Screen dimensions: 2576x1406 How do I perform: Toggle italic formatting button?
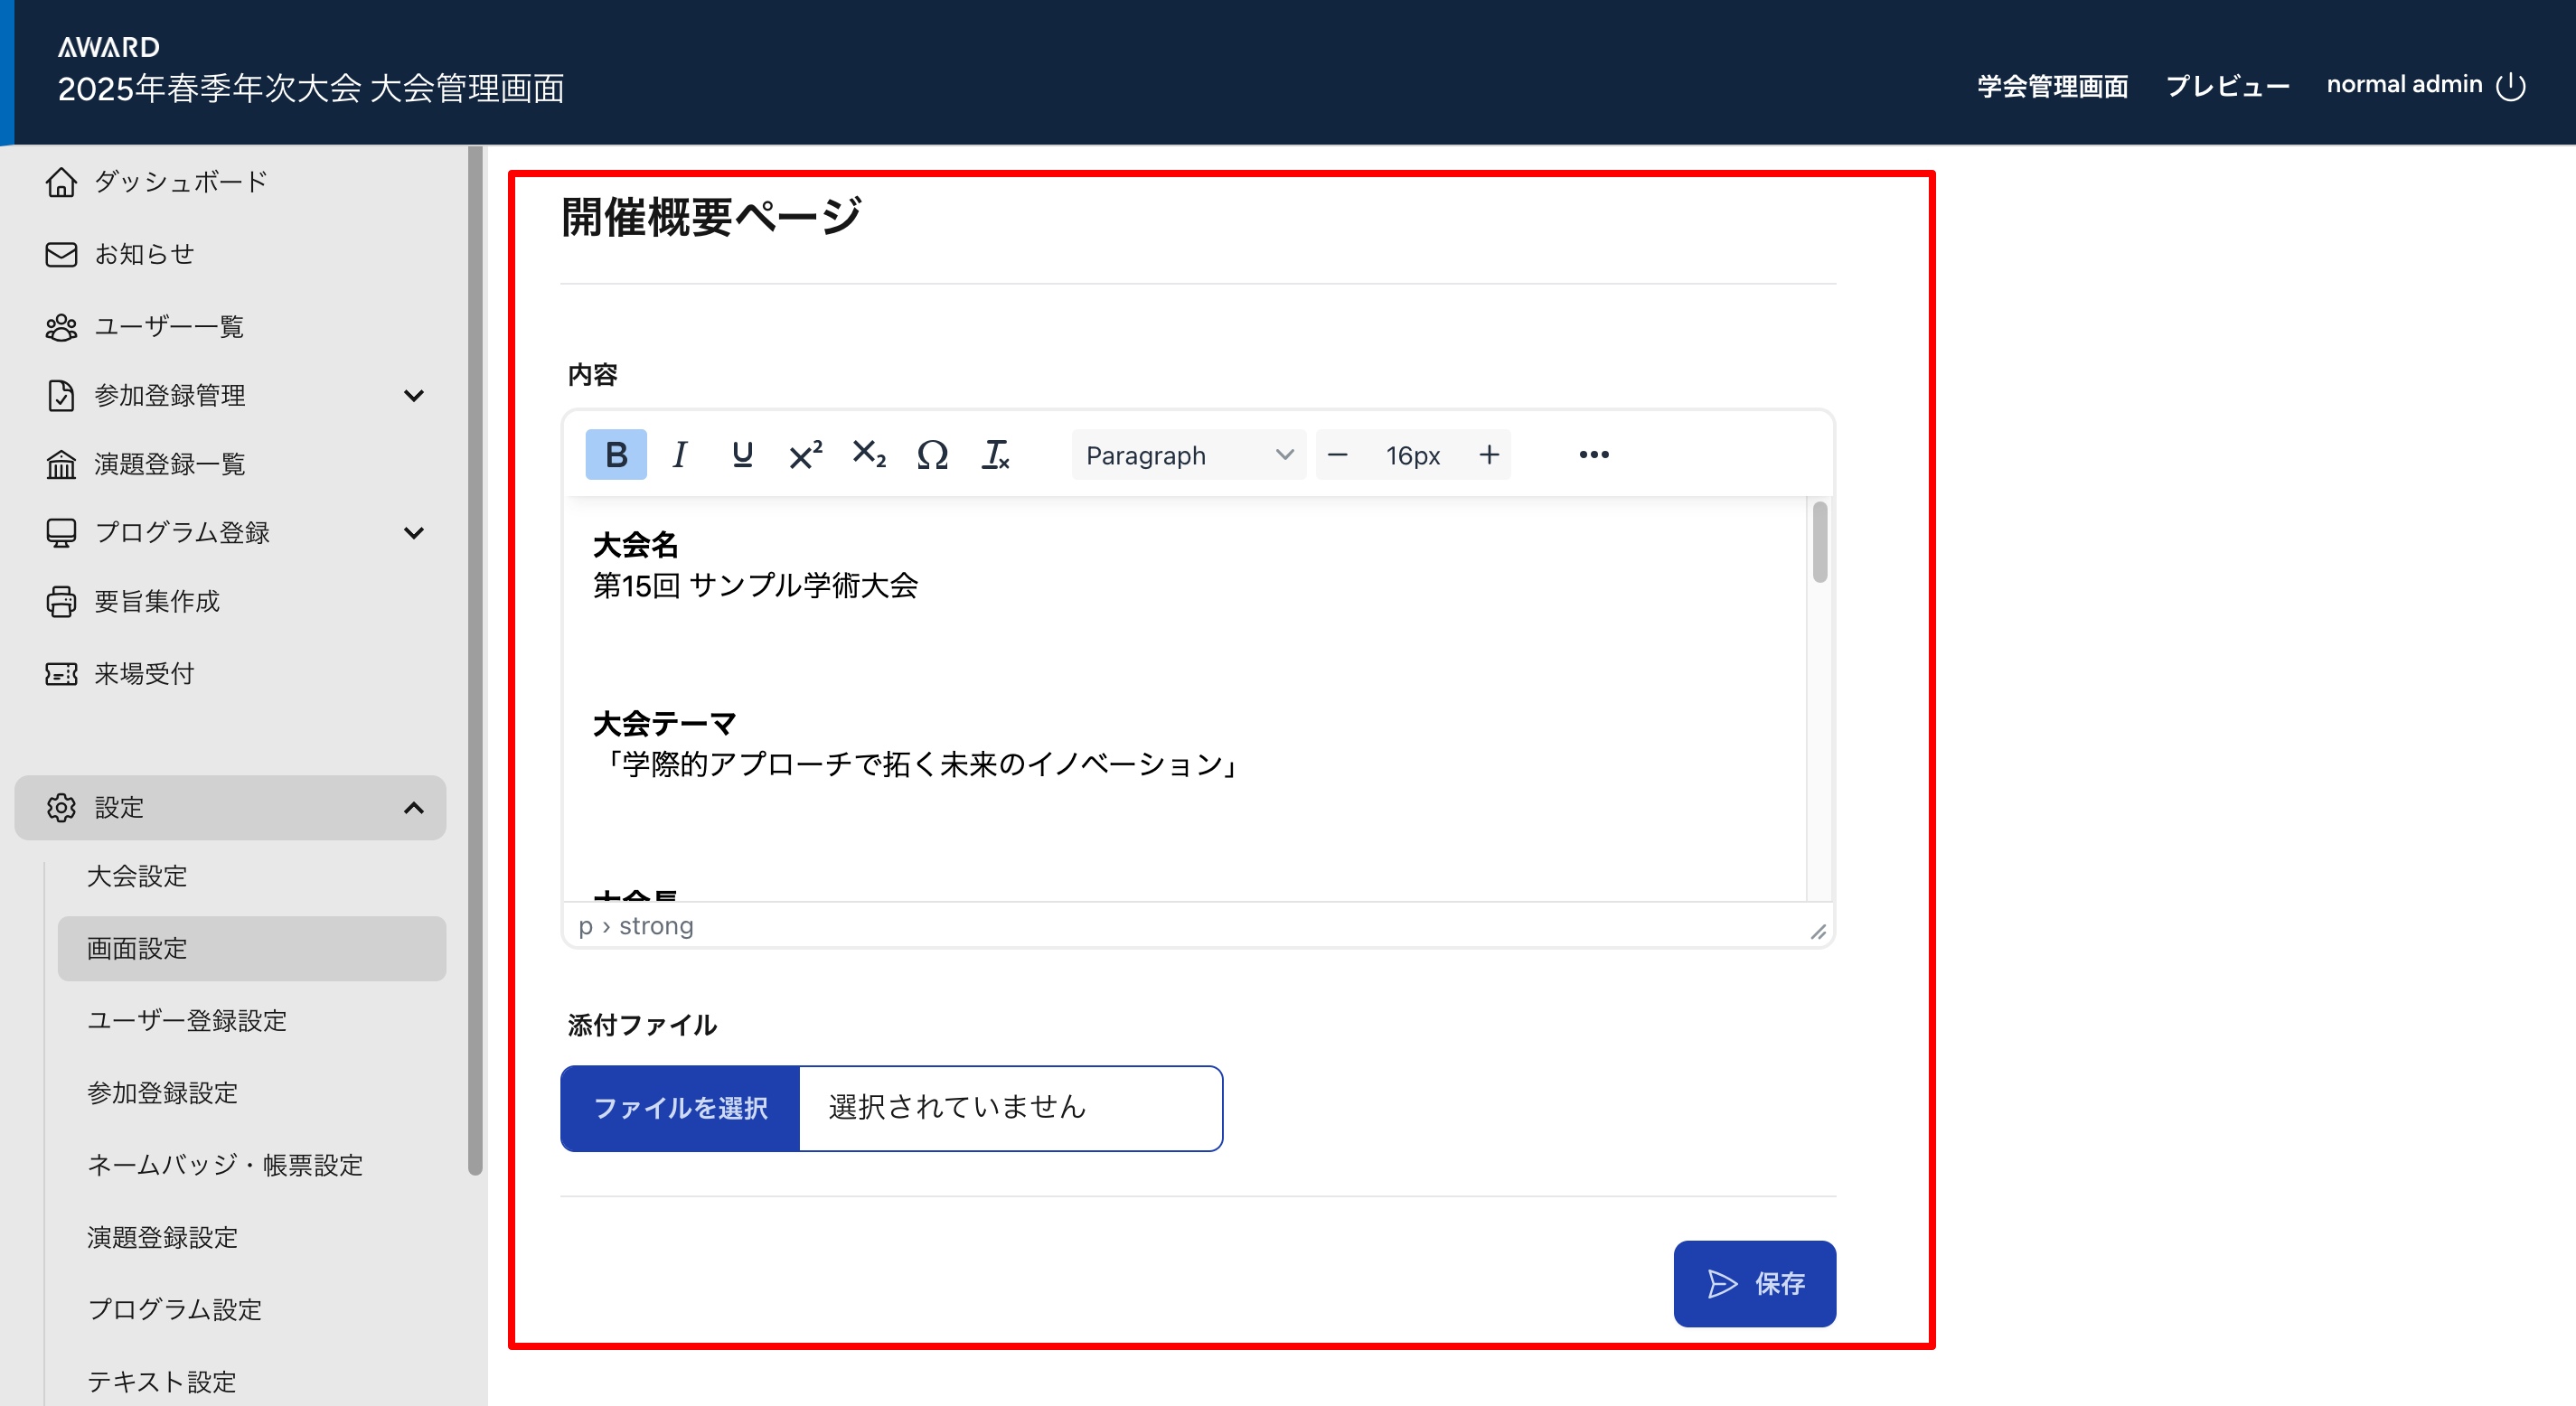[679, 455]
